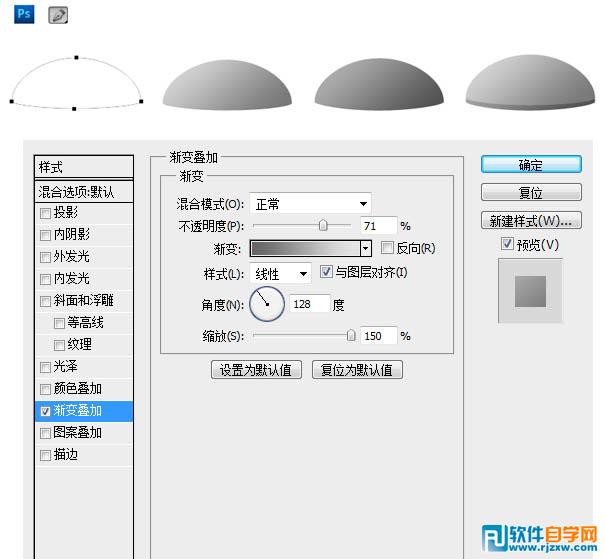Click the gradient color bar swatch
Viewport: 605px width, 559px height.
tap(305, 249)
